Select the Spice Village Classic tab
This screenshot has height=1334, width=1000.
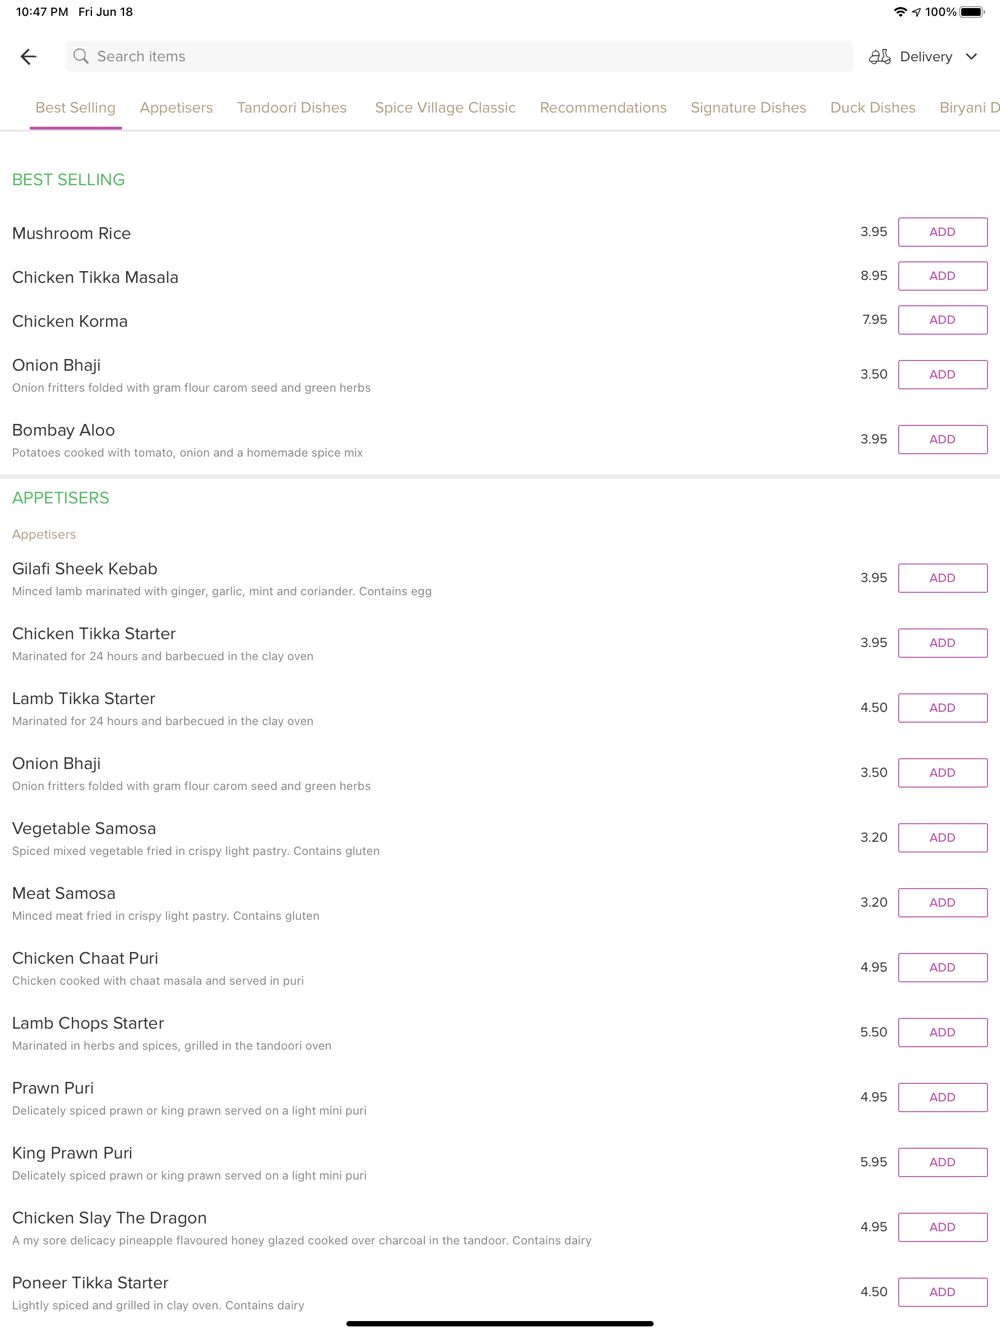(x=445, y=108)
